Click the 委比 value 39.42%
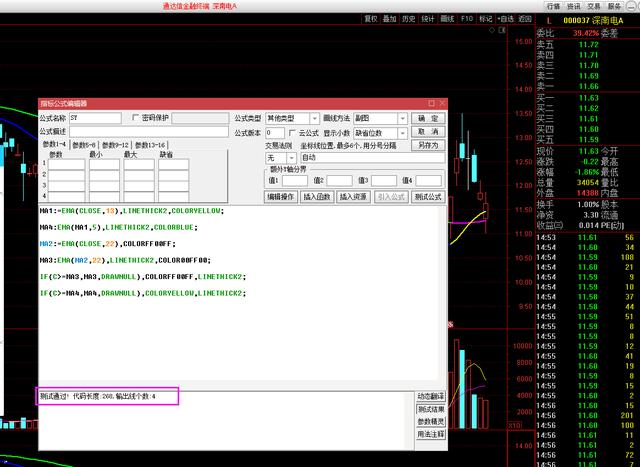The height and width of the screenshot is (467, 640). tap(586, 33)
